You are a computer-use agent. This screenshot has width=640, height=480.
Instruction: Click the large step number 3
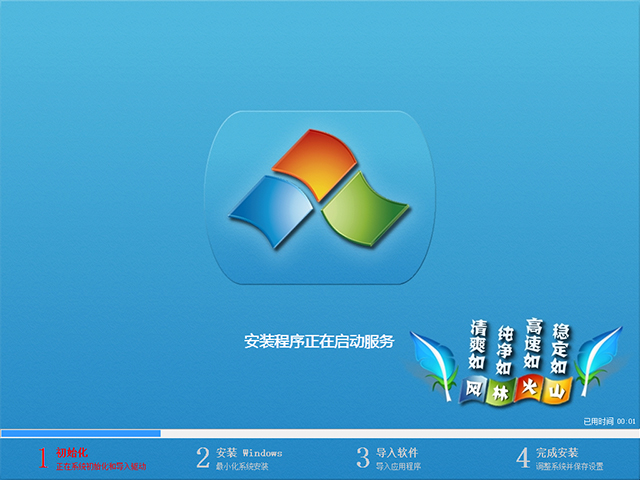tap(363, 458)
